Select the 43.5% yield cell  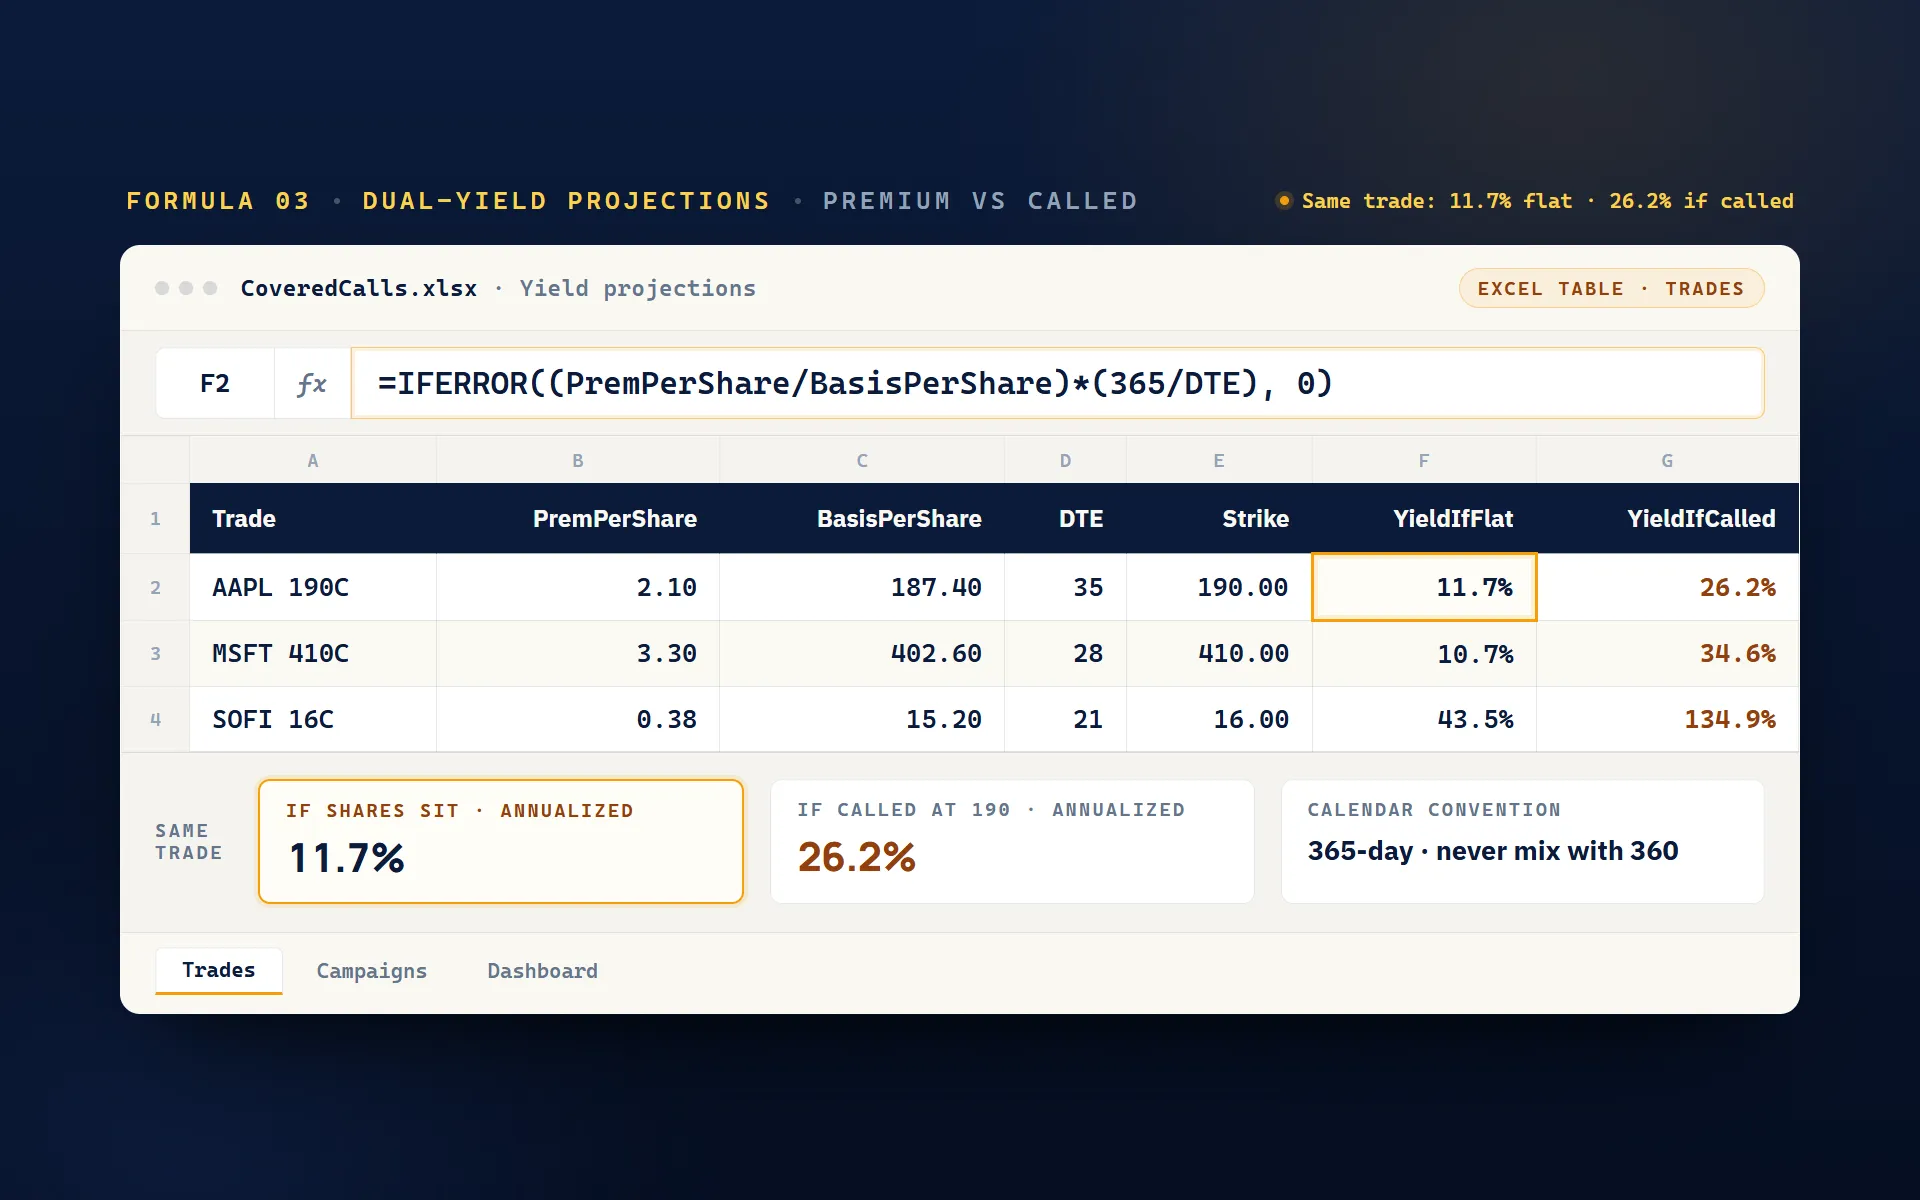tap(1424, 719)
